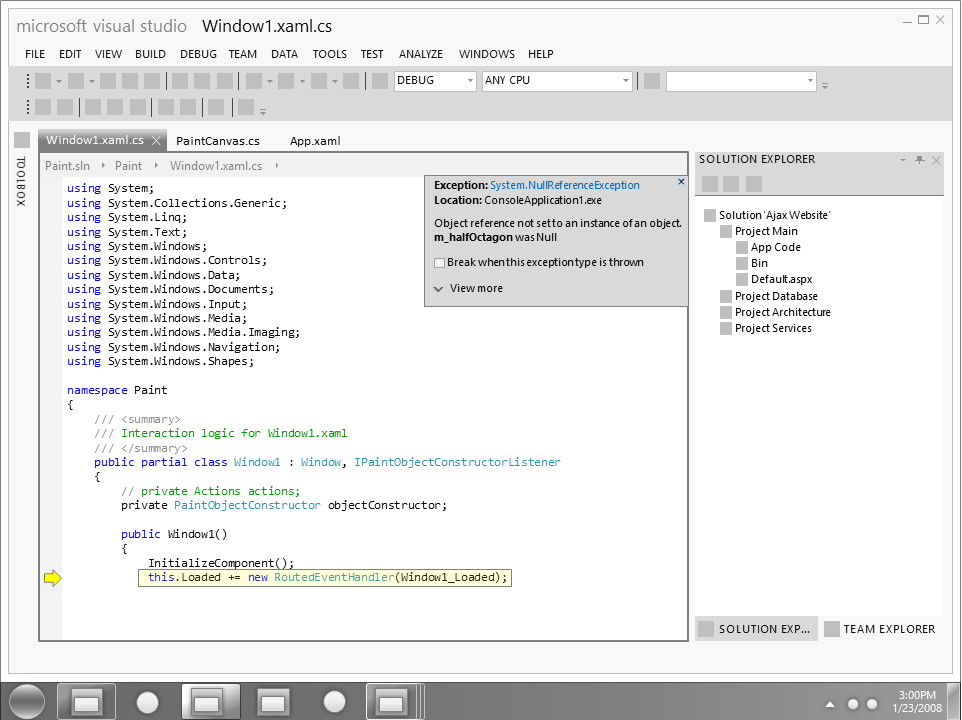
Task: Close the Window1.xaml.cs tab
Action: click(156, 140)
